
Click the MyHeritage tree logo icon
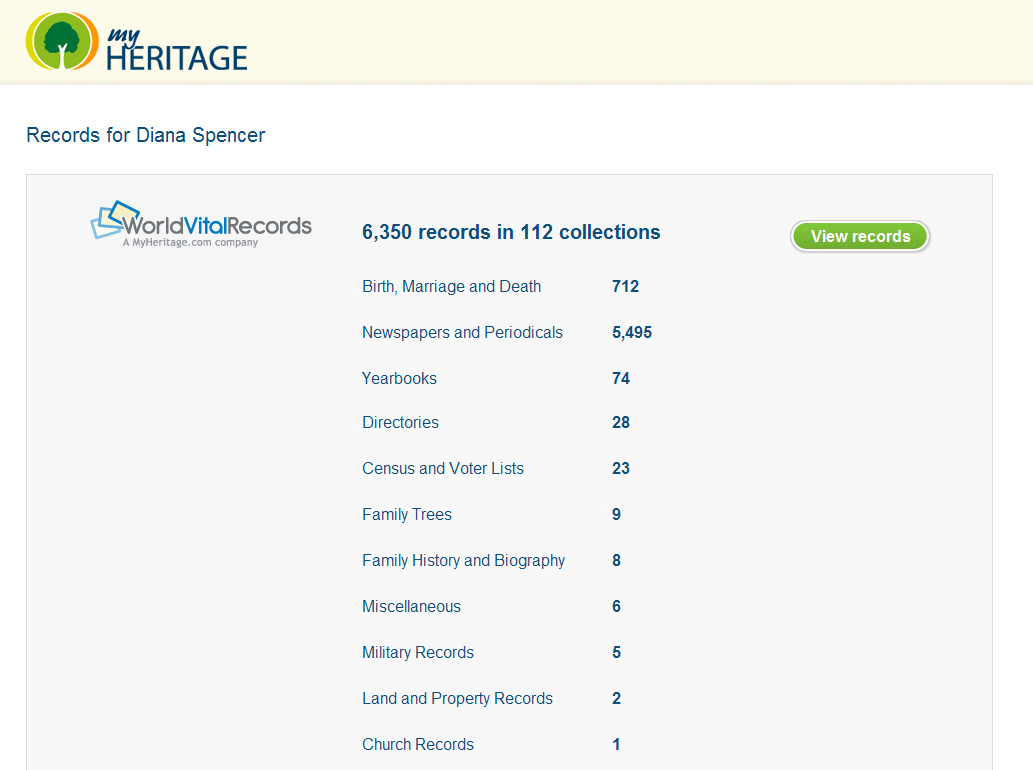[62, 41]
